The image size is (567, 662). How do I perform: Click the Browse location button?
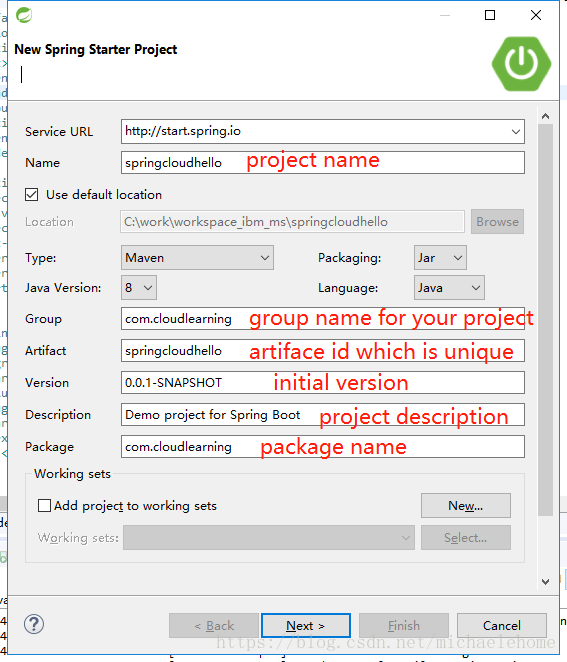(497, 222)
